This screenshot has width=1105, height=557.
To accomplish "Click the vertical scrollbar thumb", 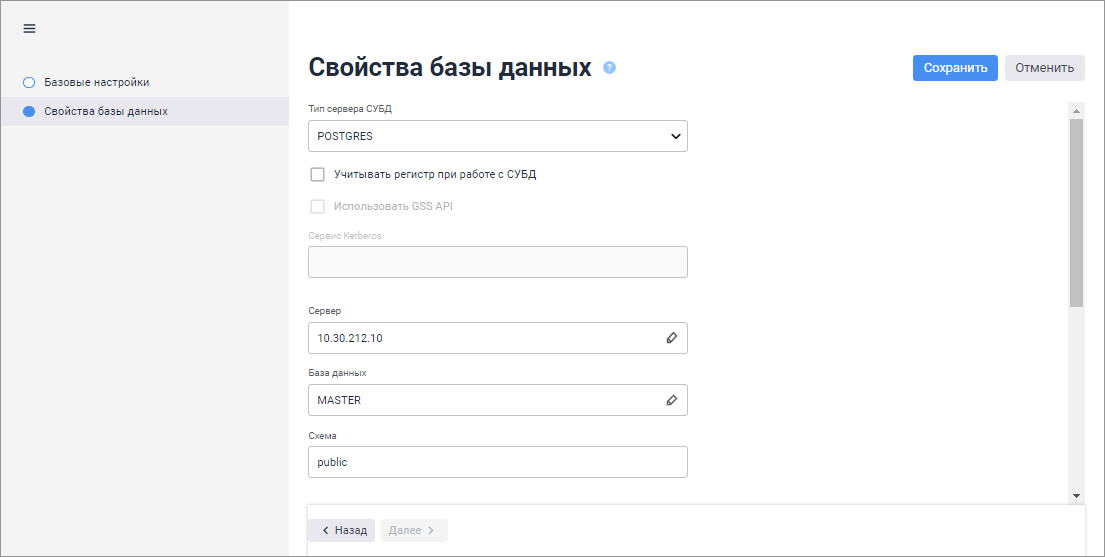I will [x=1076, y=210].
